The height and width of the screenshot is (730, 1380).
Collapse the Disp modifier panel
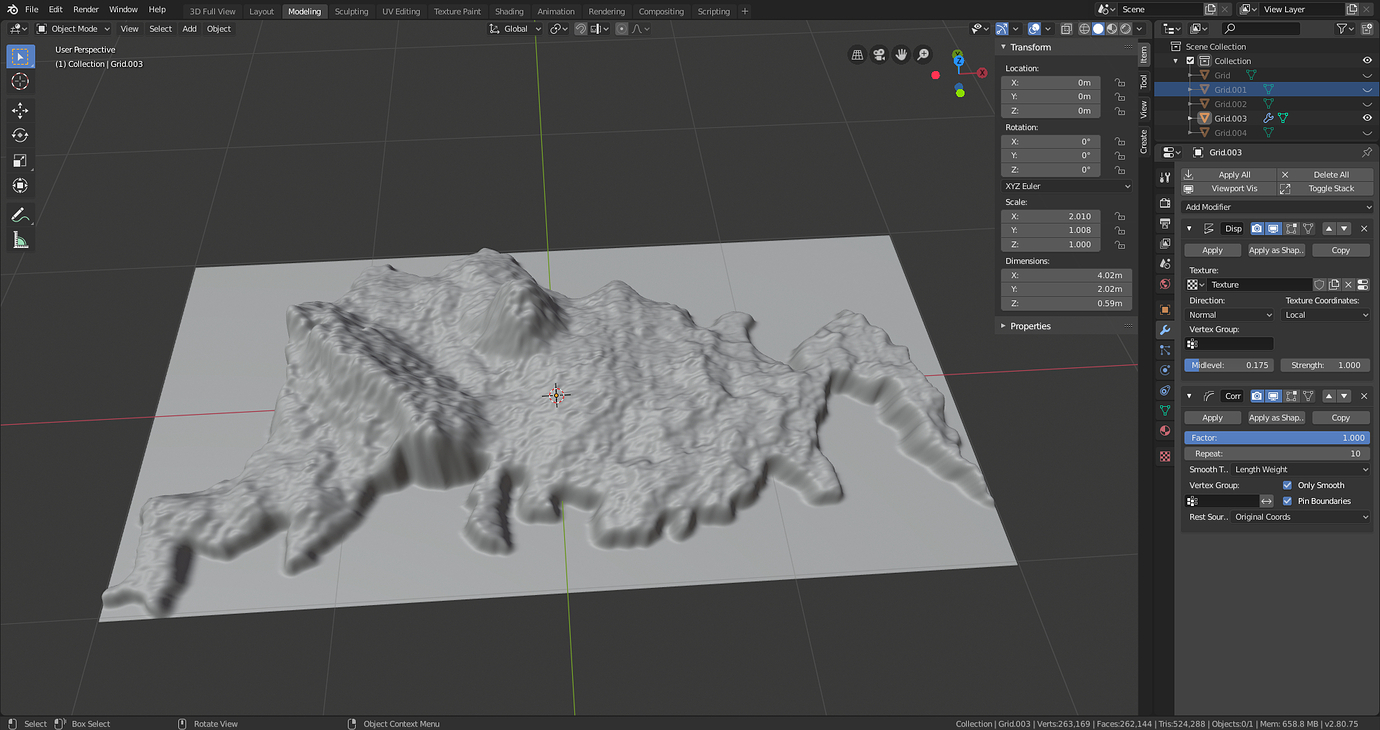1189,228
